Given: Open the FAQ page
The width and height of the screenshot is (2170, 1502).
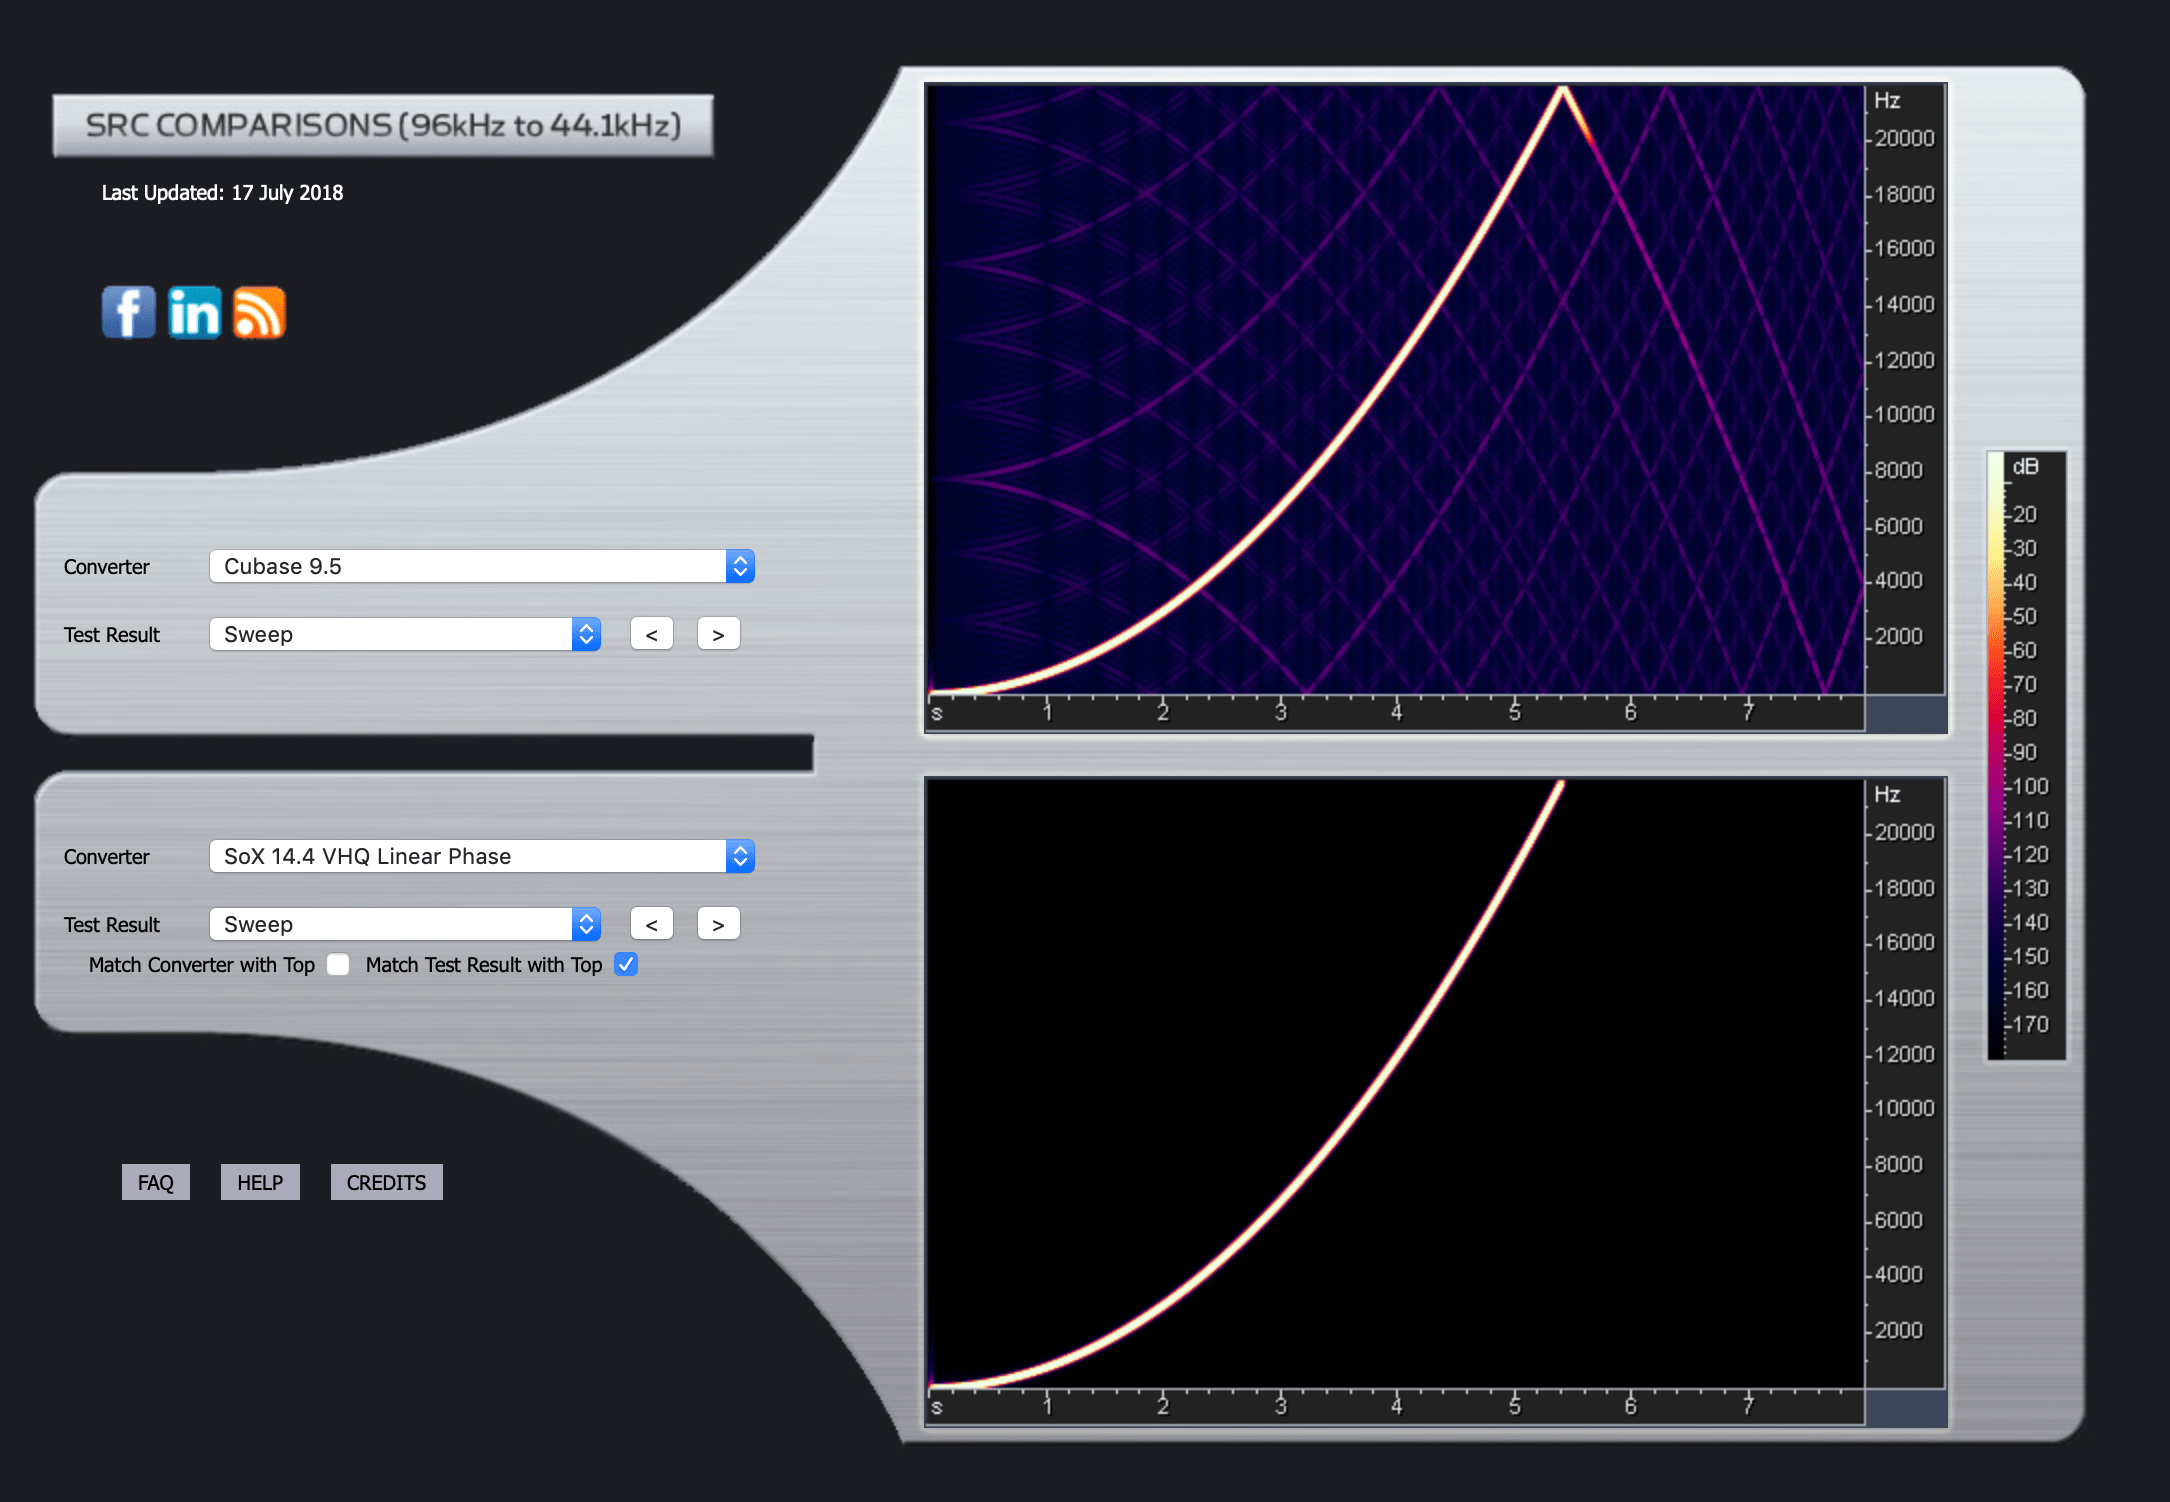Looking at the screenshot, I should coord(157,1180).
